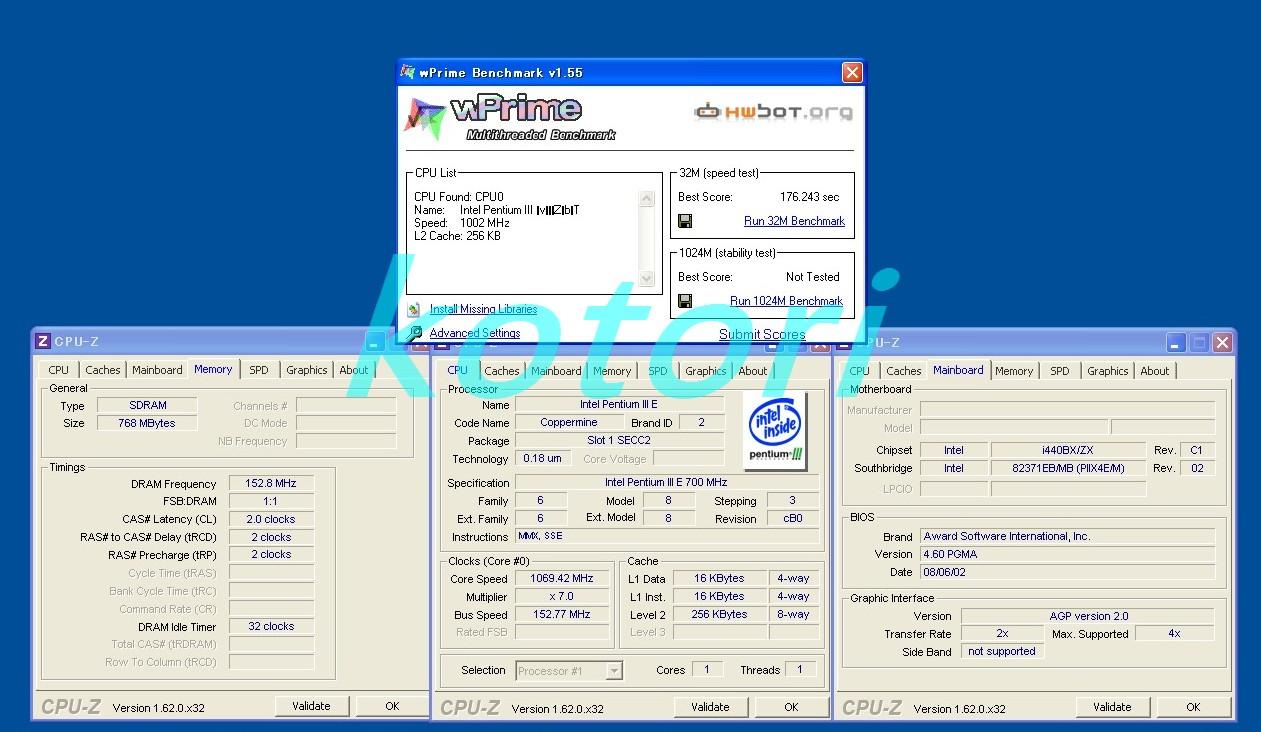Minimize the right CPU-Z window
This screenshot has width=1261, height=732.
(1176, 343)
